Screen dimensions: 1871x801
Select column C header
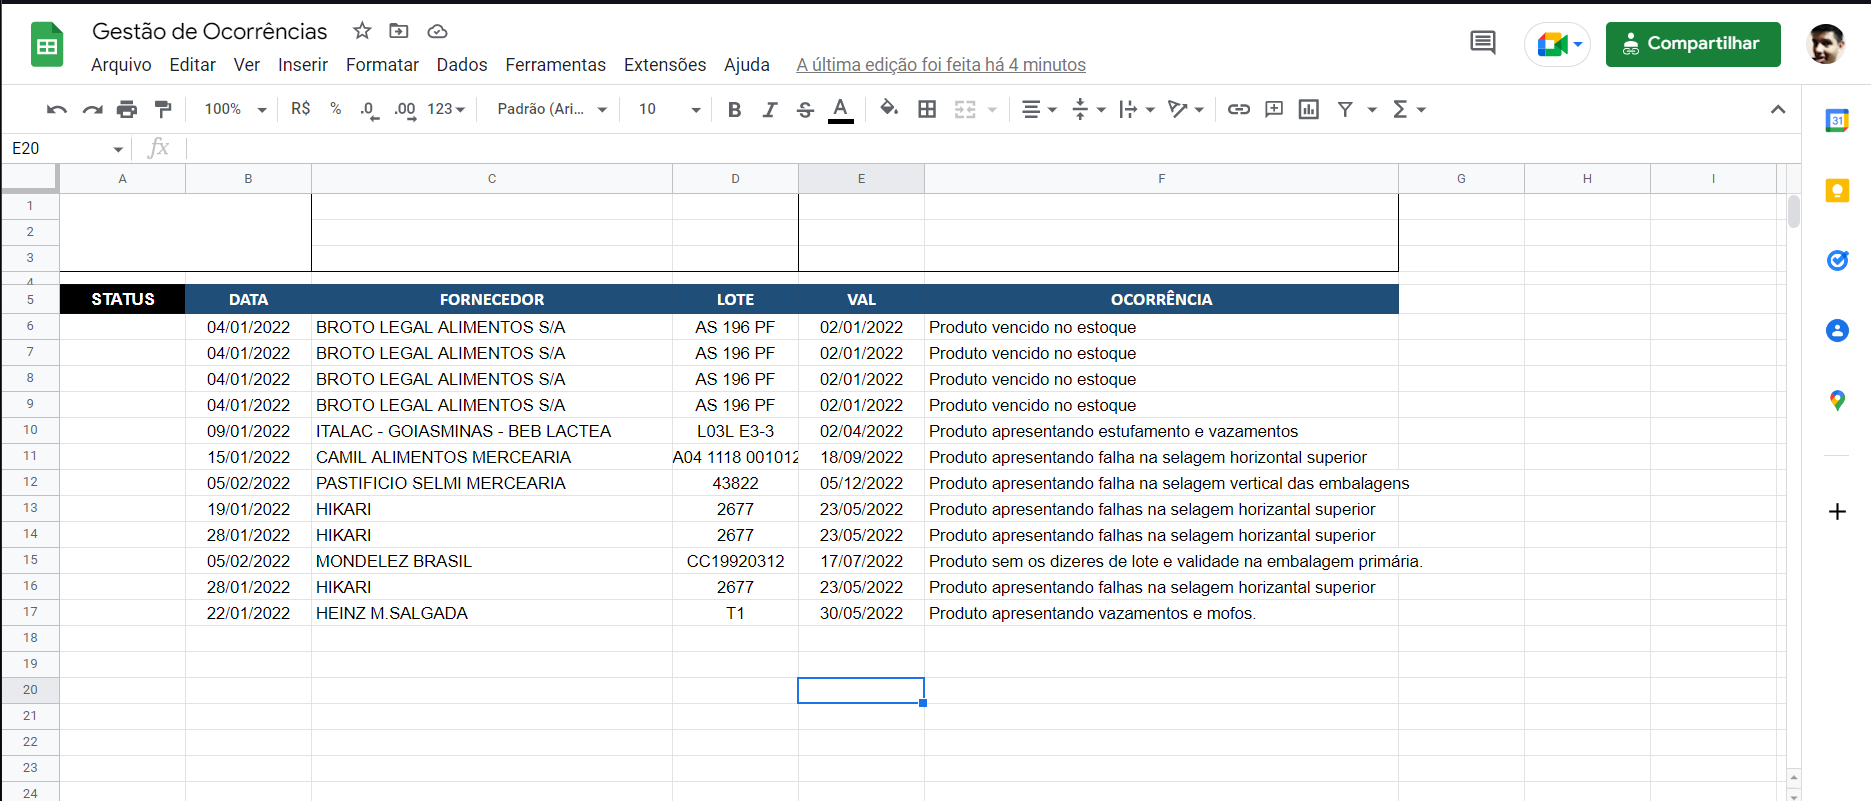pos(492,179)
